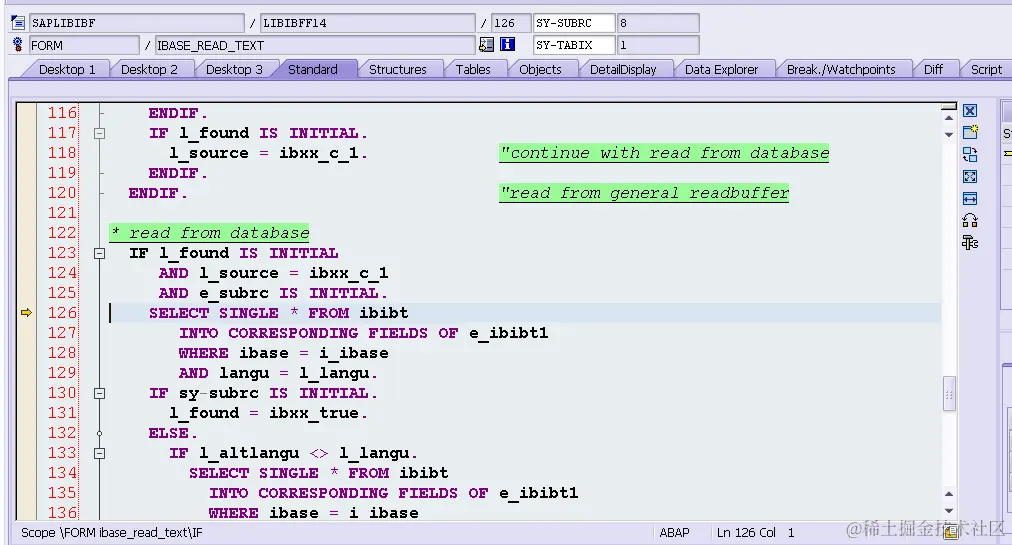Screen dimensions: 1012x545
Task: Click the ELSE. keyword on line 132
Action: click(x=173, y=433)
